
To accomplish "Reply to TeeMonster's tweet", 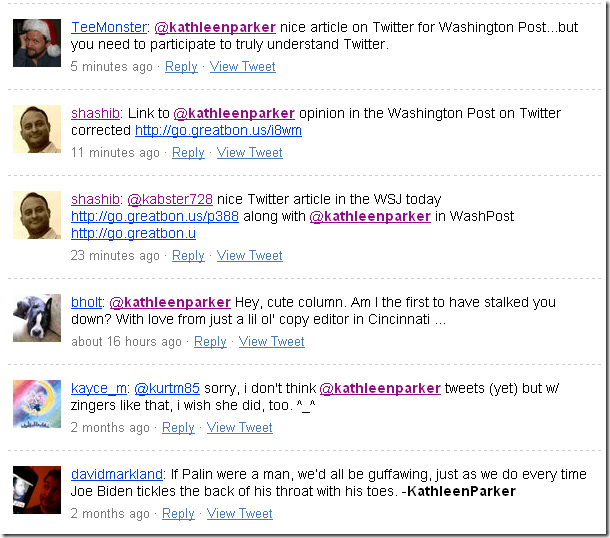I will click(181, 67).
